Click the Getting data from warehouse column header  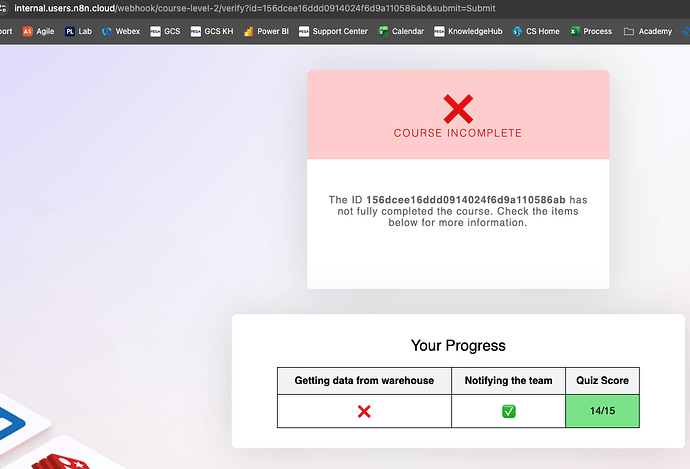click(364, 381)
